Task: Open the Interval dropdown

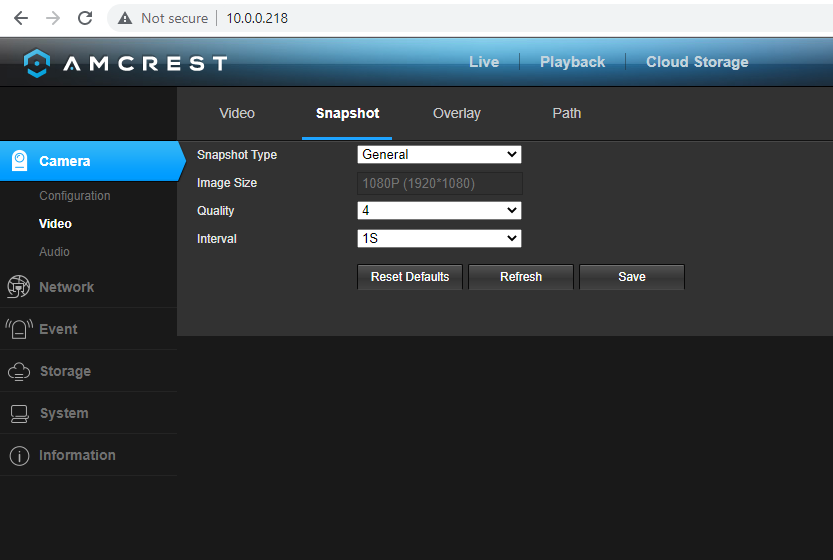Action: tap(439, 239)
